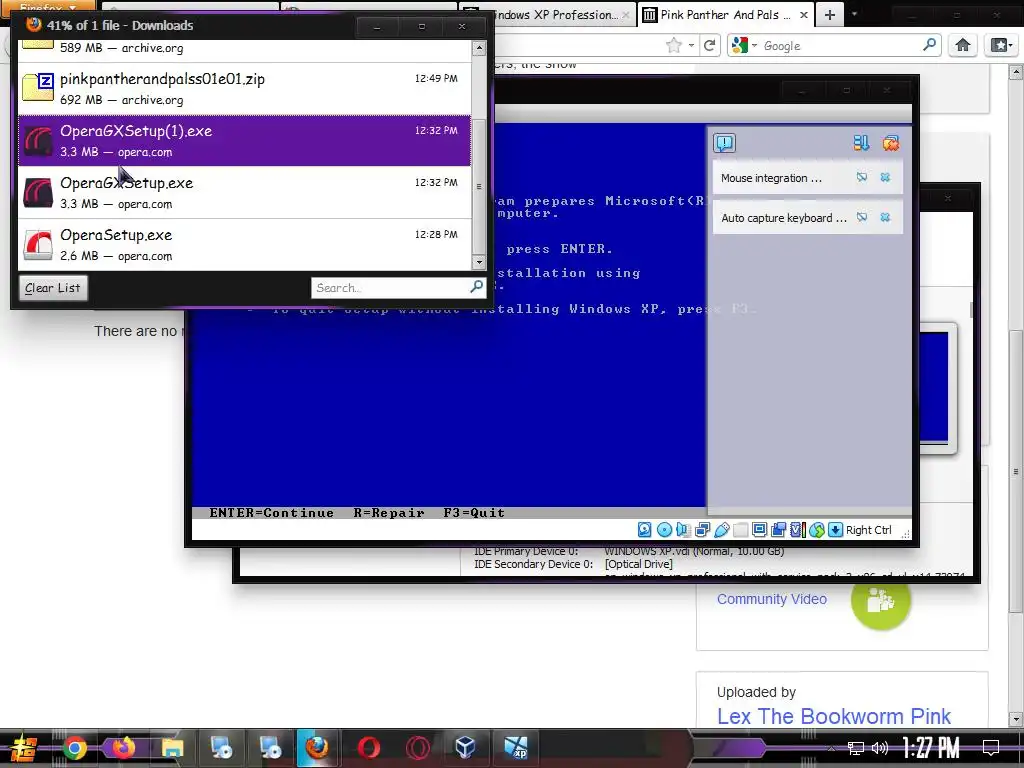1024x768 pixels.
Task: Switch to the Windows XP Professional tab
Action: [x=549, y=14]
